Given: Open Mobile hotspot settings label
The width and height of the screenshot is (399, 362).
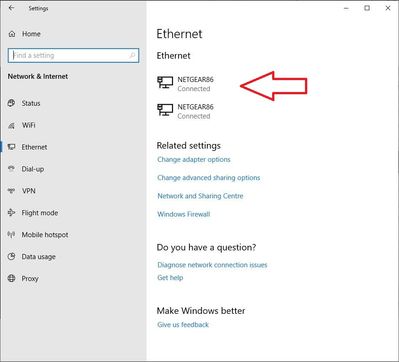Looking at the screenshot, I should tap(45, 235).
